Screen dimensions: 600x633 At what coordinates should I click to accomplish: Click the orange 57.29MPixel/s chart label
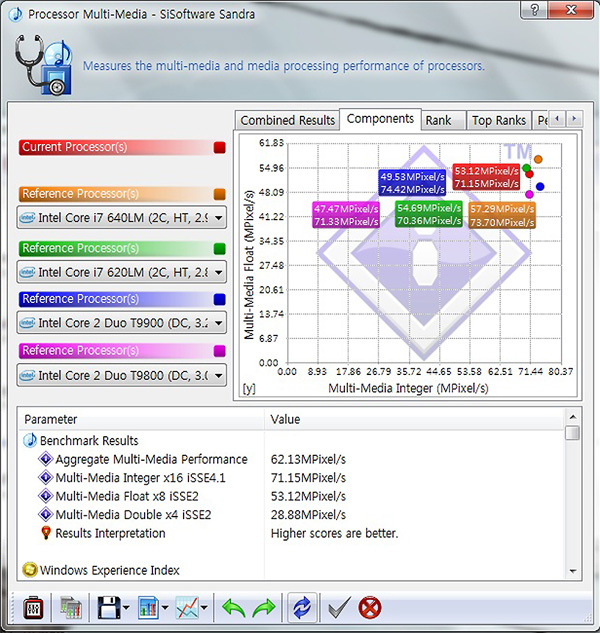tap(502, 215)
